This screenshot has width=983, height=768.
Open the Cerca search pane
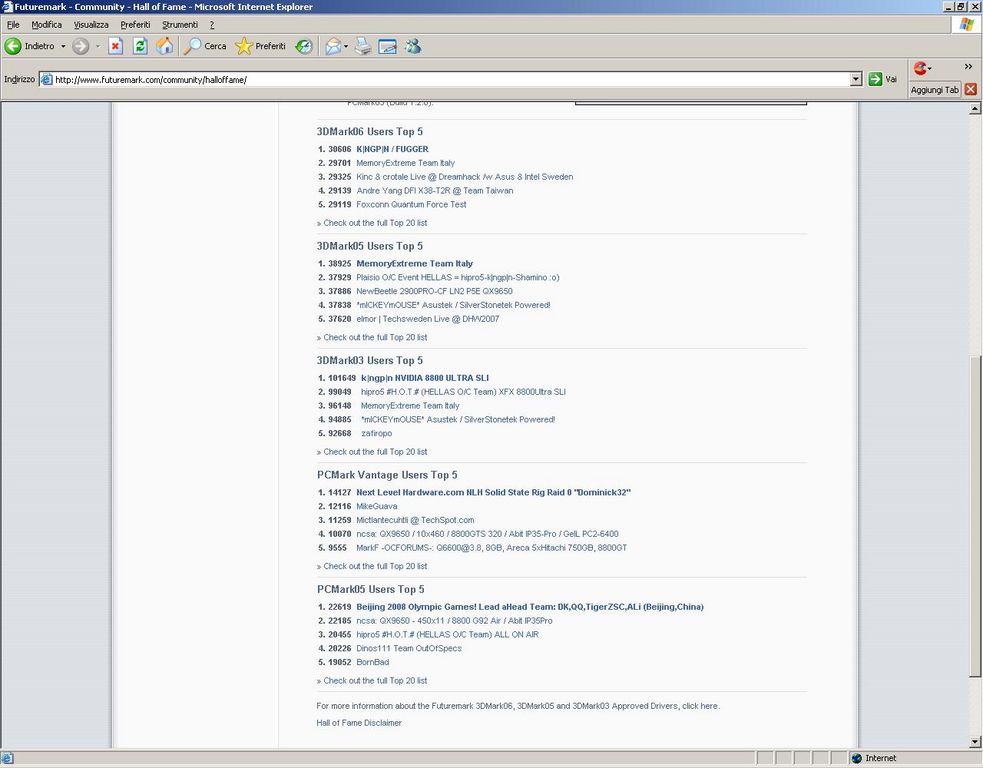coord(205,46)
